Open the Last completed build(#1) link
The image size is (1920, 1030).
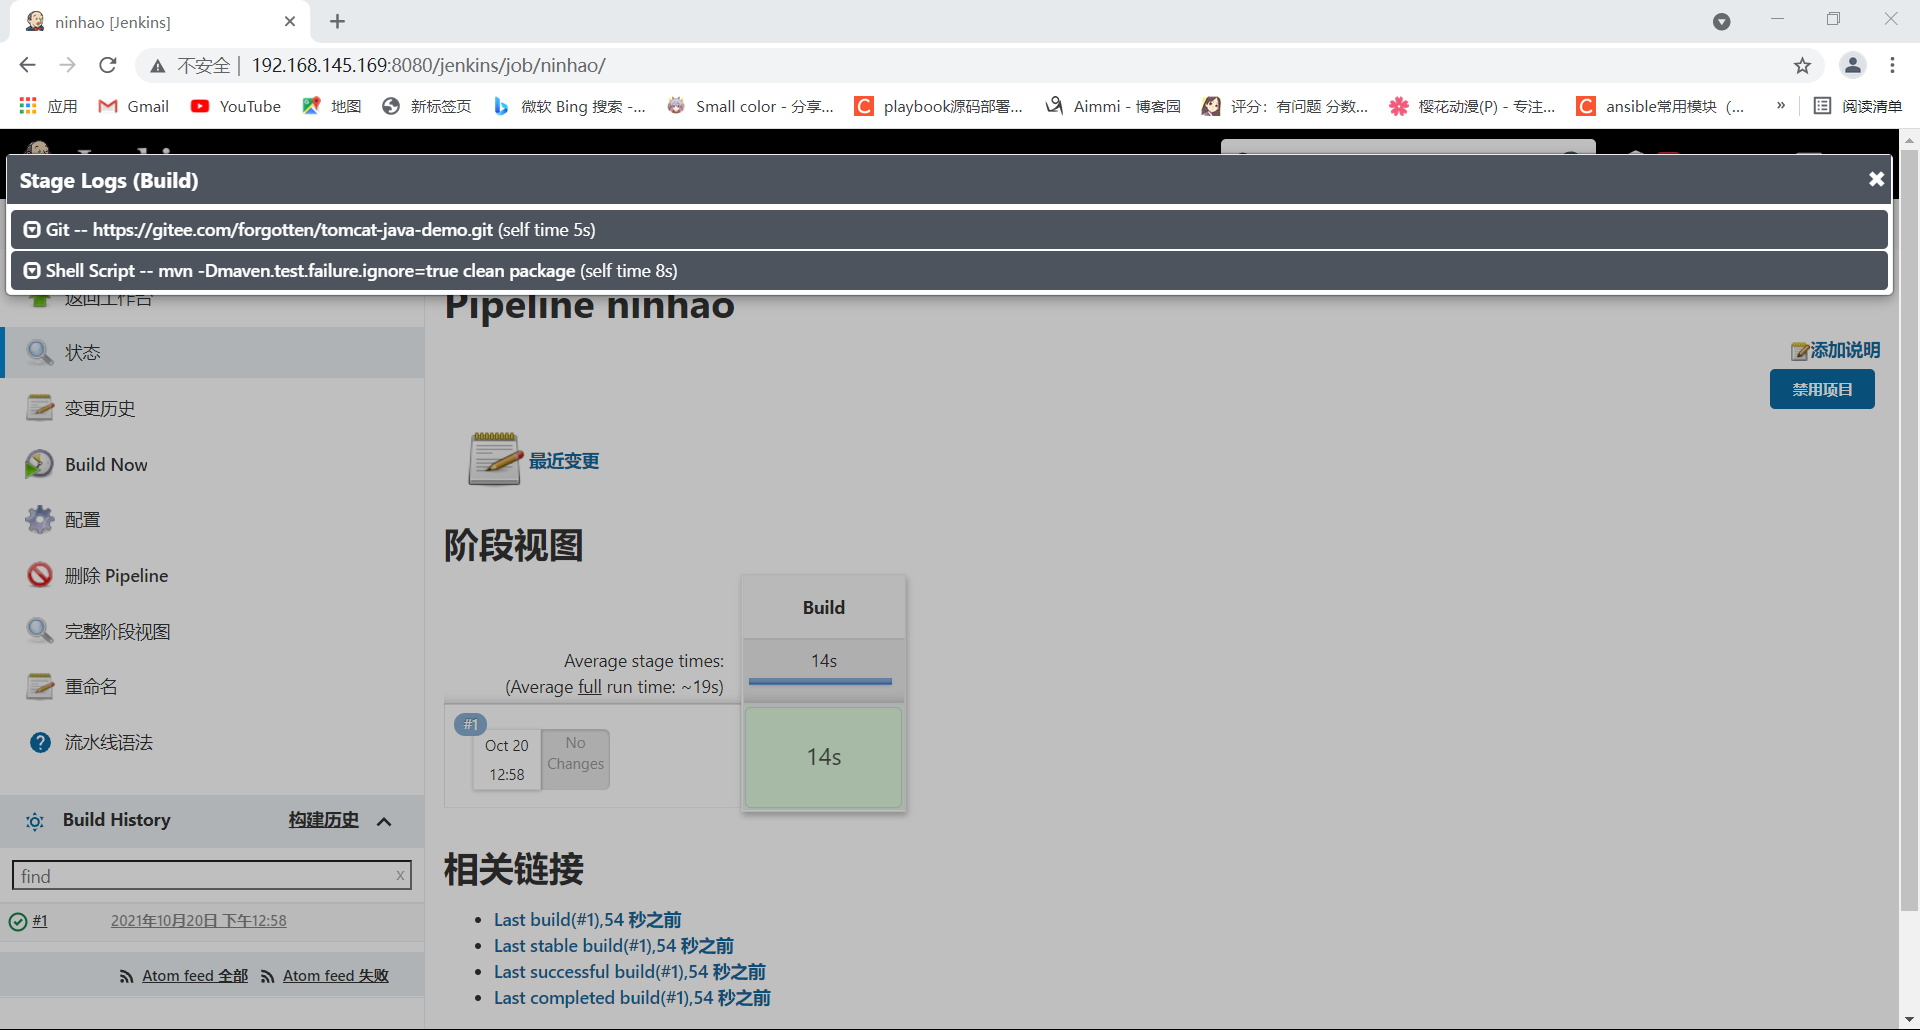632,997
